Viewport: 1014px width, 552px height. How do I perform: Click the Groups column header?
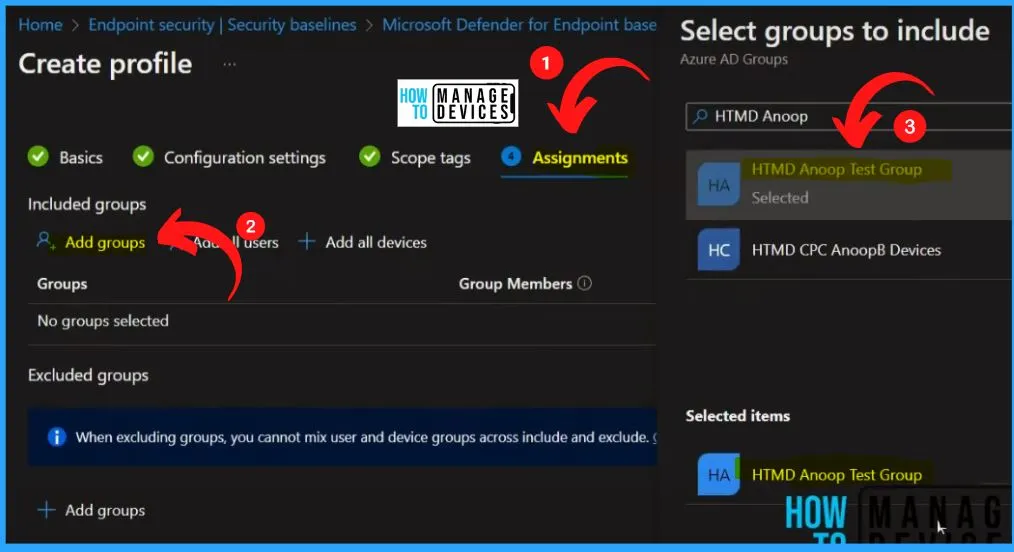click(x=62, y=284)
